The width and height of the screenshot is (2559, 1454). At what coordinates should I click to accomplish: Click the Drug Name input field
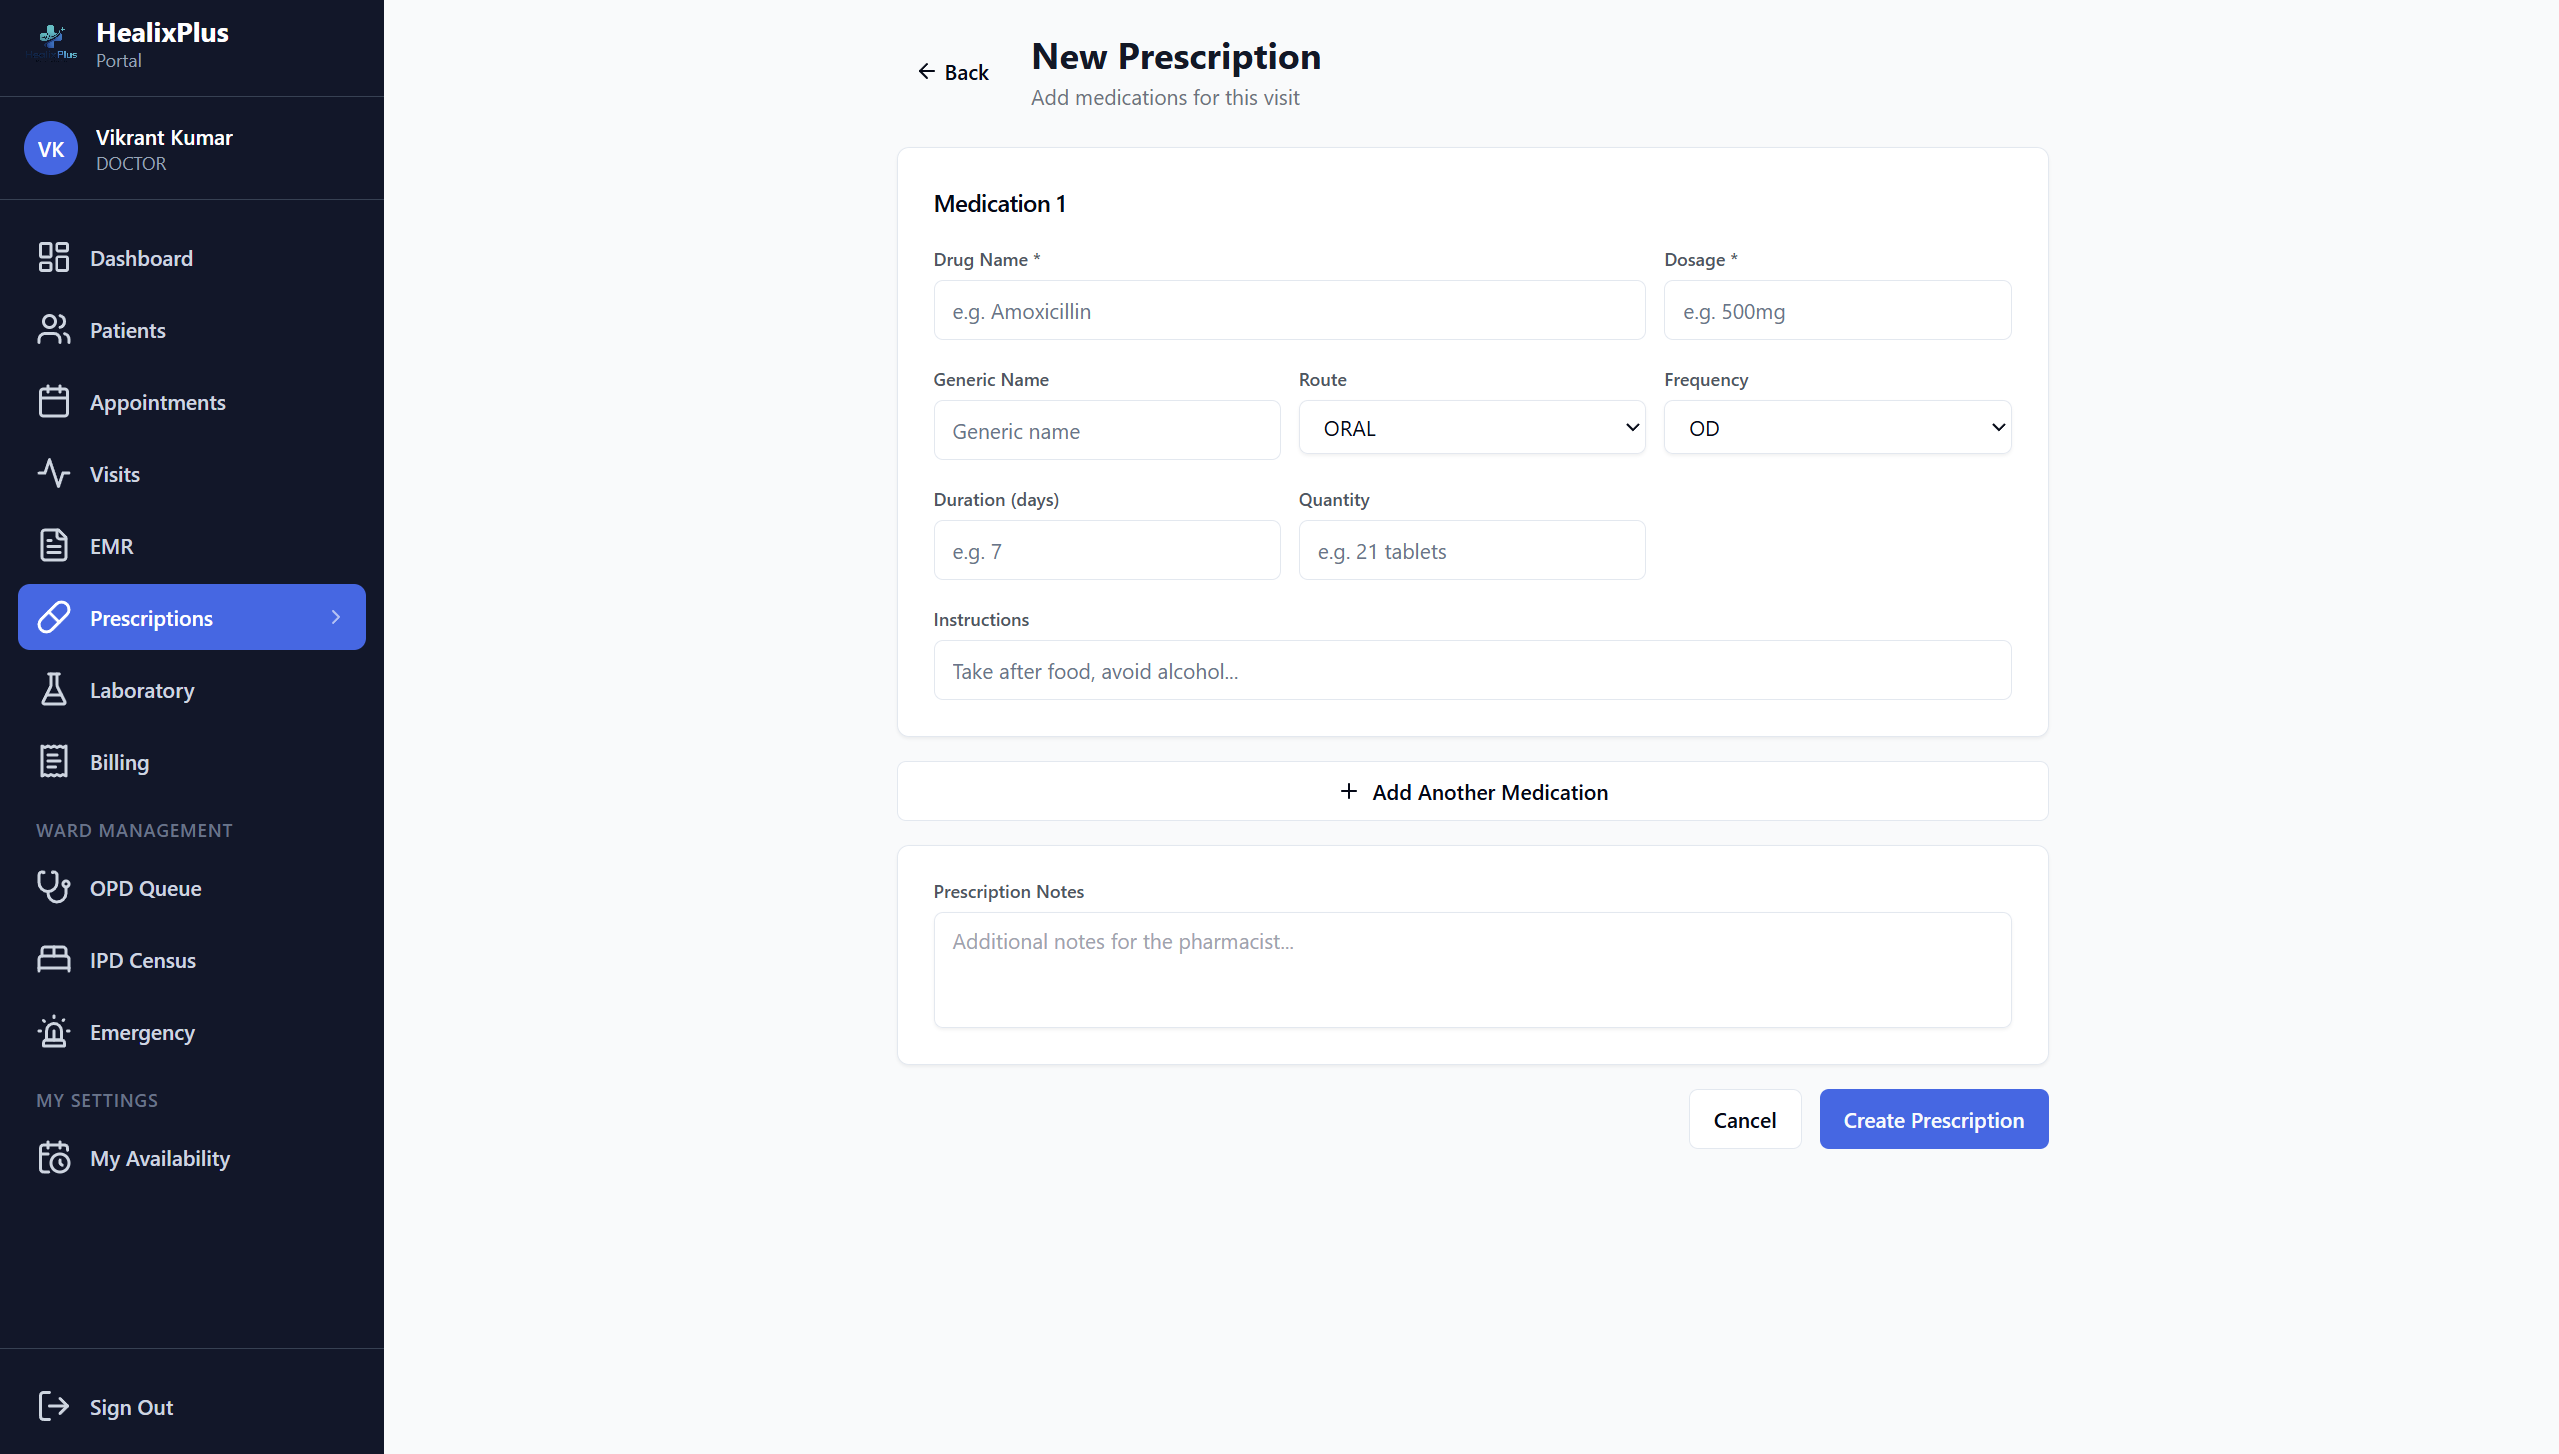(x=1288, y=310)
